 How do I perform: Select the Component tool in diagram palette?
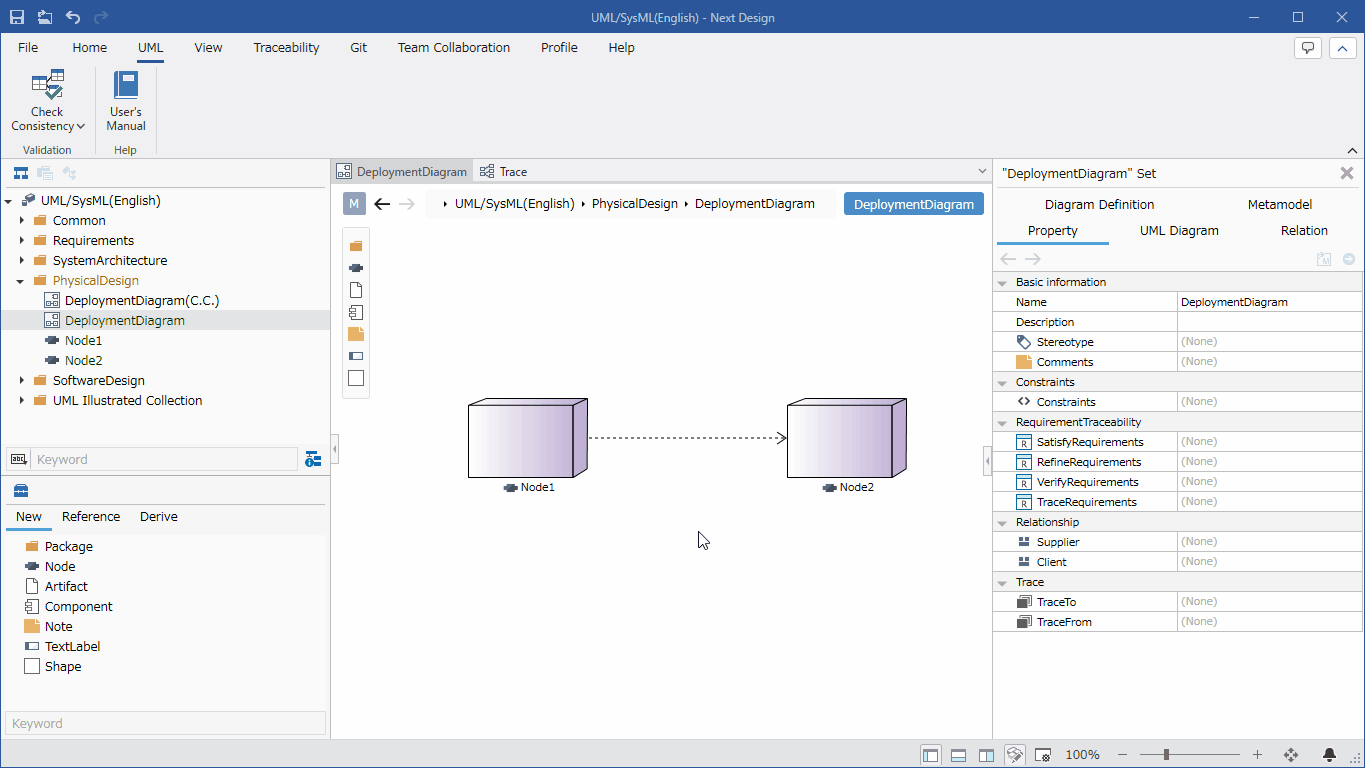pyautogui.click(x=356, y=312)
